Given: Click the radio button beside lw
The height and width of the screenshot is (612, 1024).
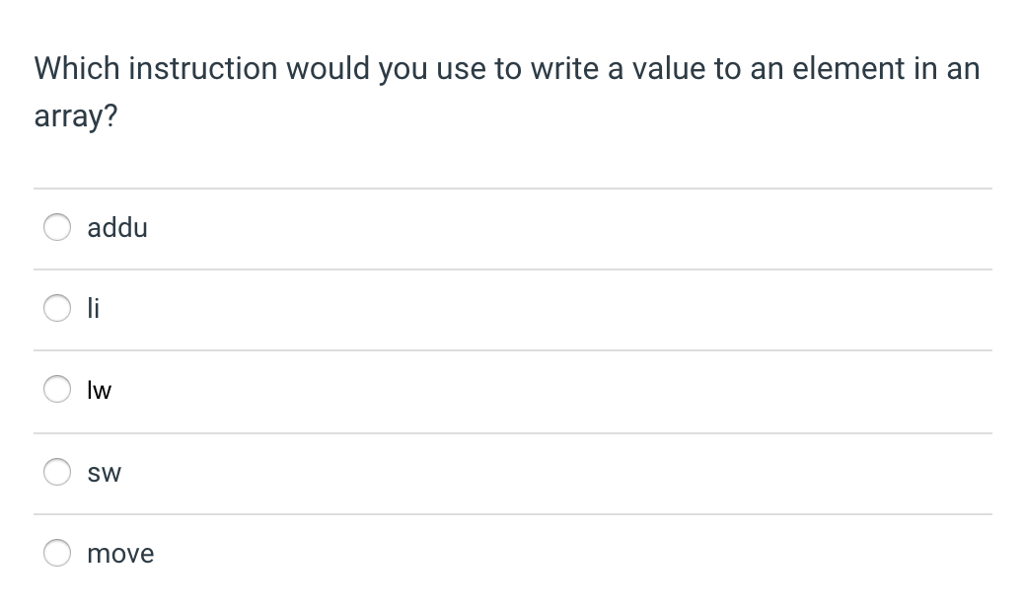Looking at the screenshot, I should tap(57, 389).
